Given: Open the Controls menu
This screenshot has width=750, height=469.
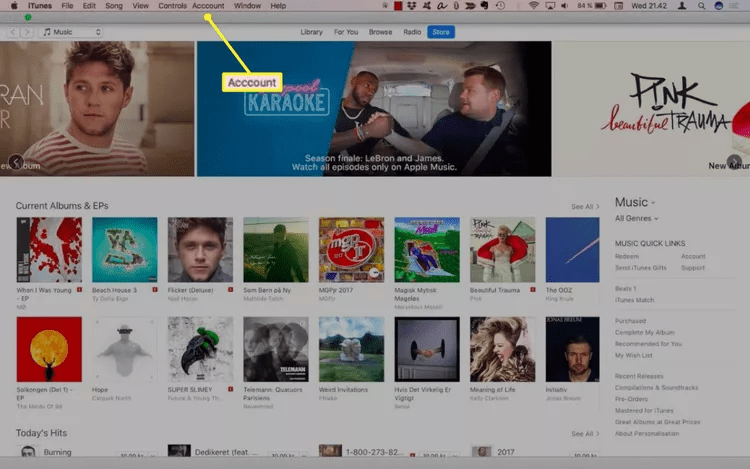Looking at the screenshot, I should tap(172, 6).
